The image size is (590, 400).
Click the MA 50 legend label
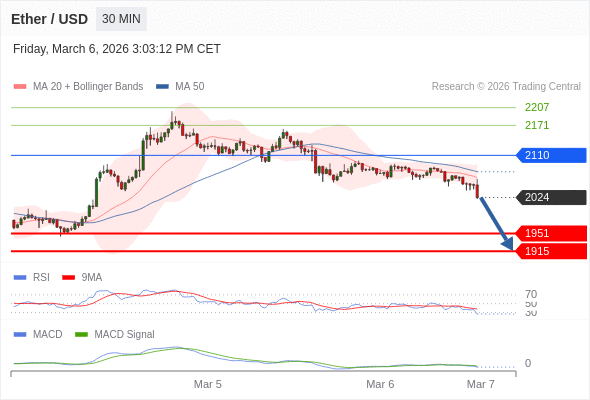(190, 87)
